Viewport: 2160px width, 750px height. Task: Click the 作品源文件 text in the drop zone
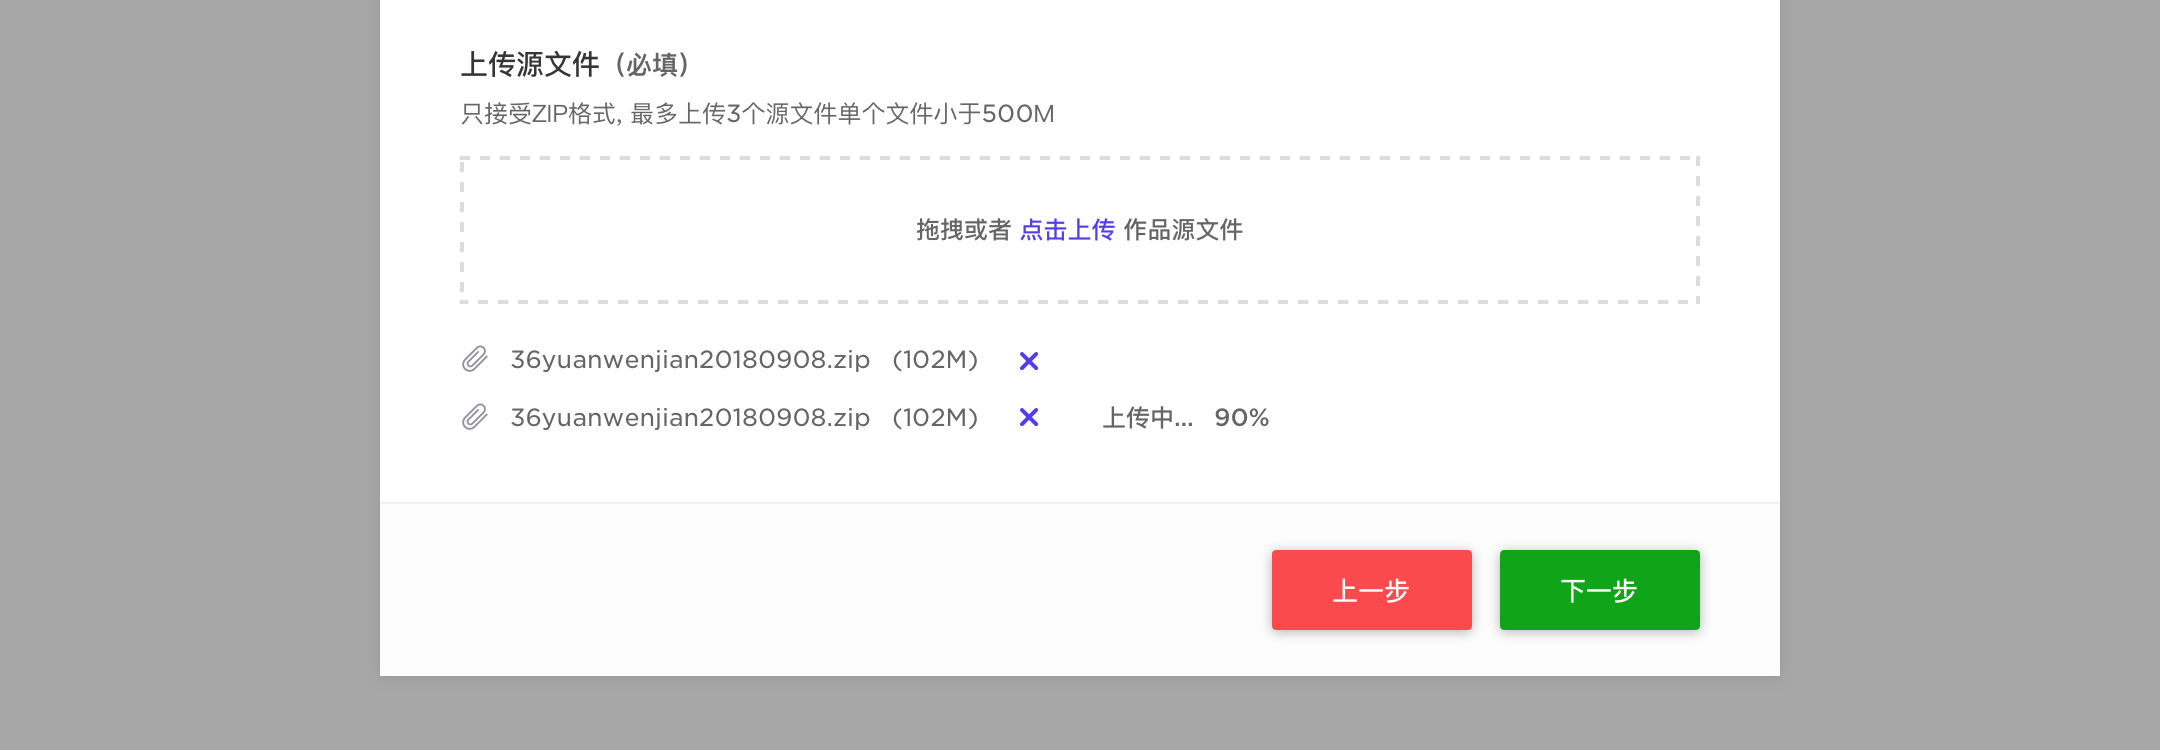[x=1183, y=230]
